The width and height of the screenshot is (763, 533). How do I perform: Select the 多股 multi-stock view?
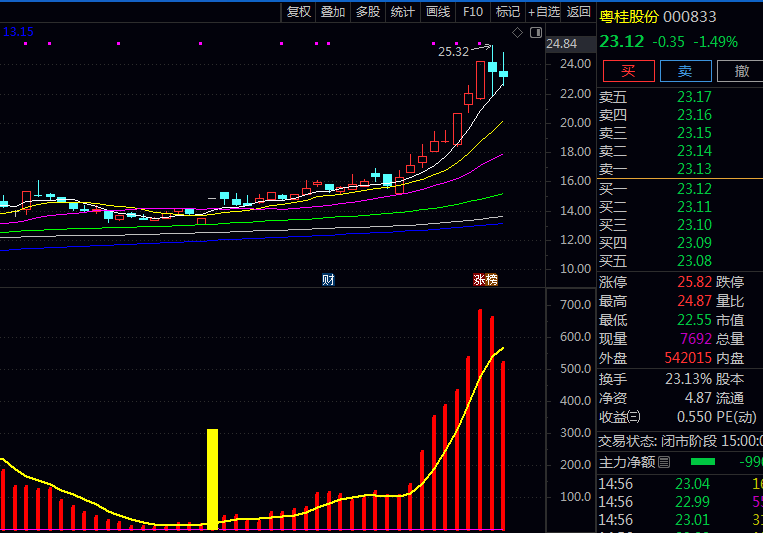click(x=368, y=12)
